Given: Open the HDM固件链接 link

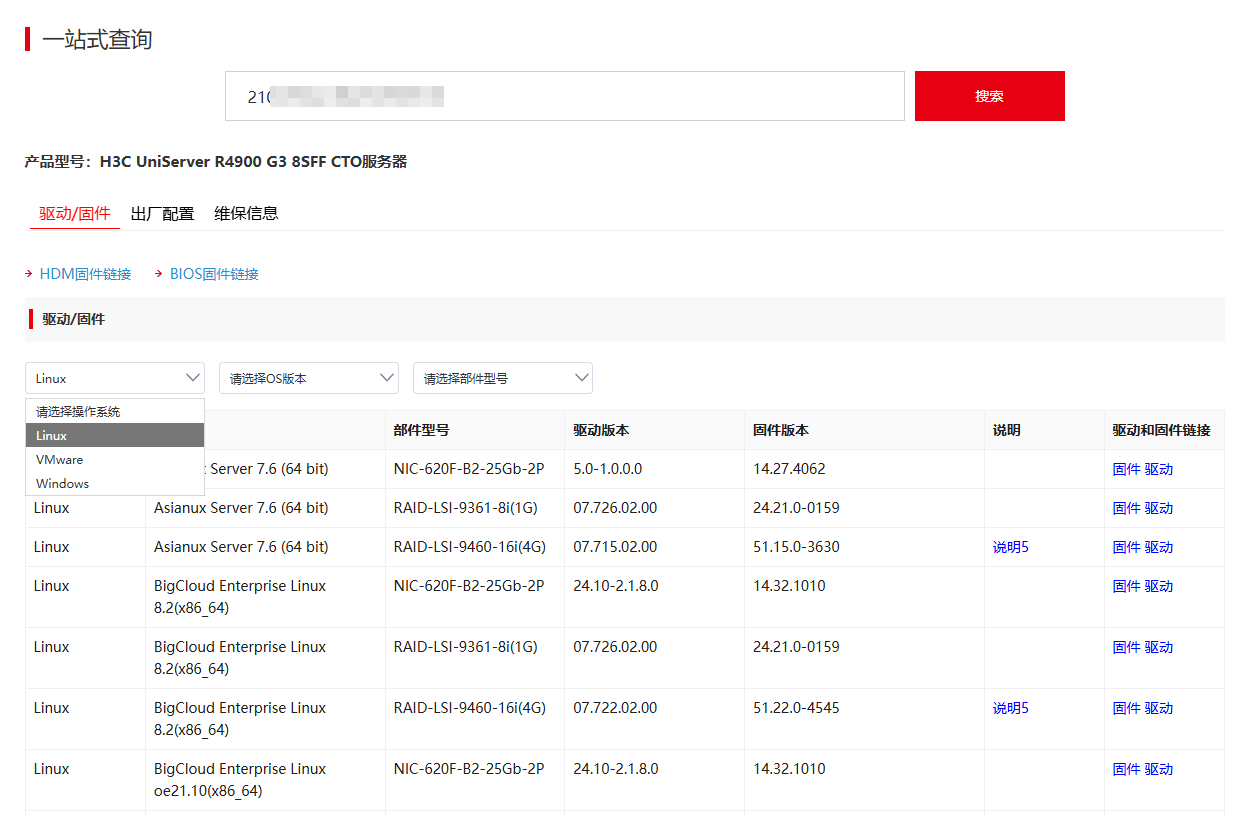Looking at the screenshot, I should (x=85, y=274).
